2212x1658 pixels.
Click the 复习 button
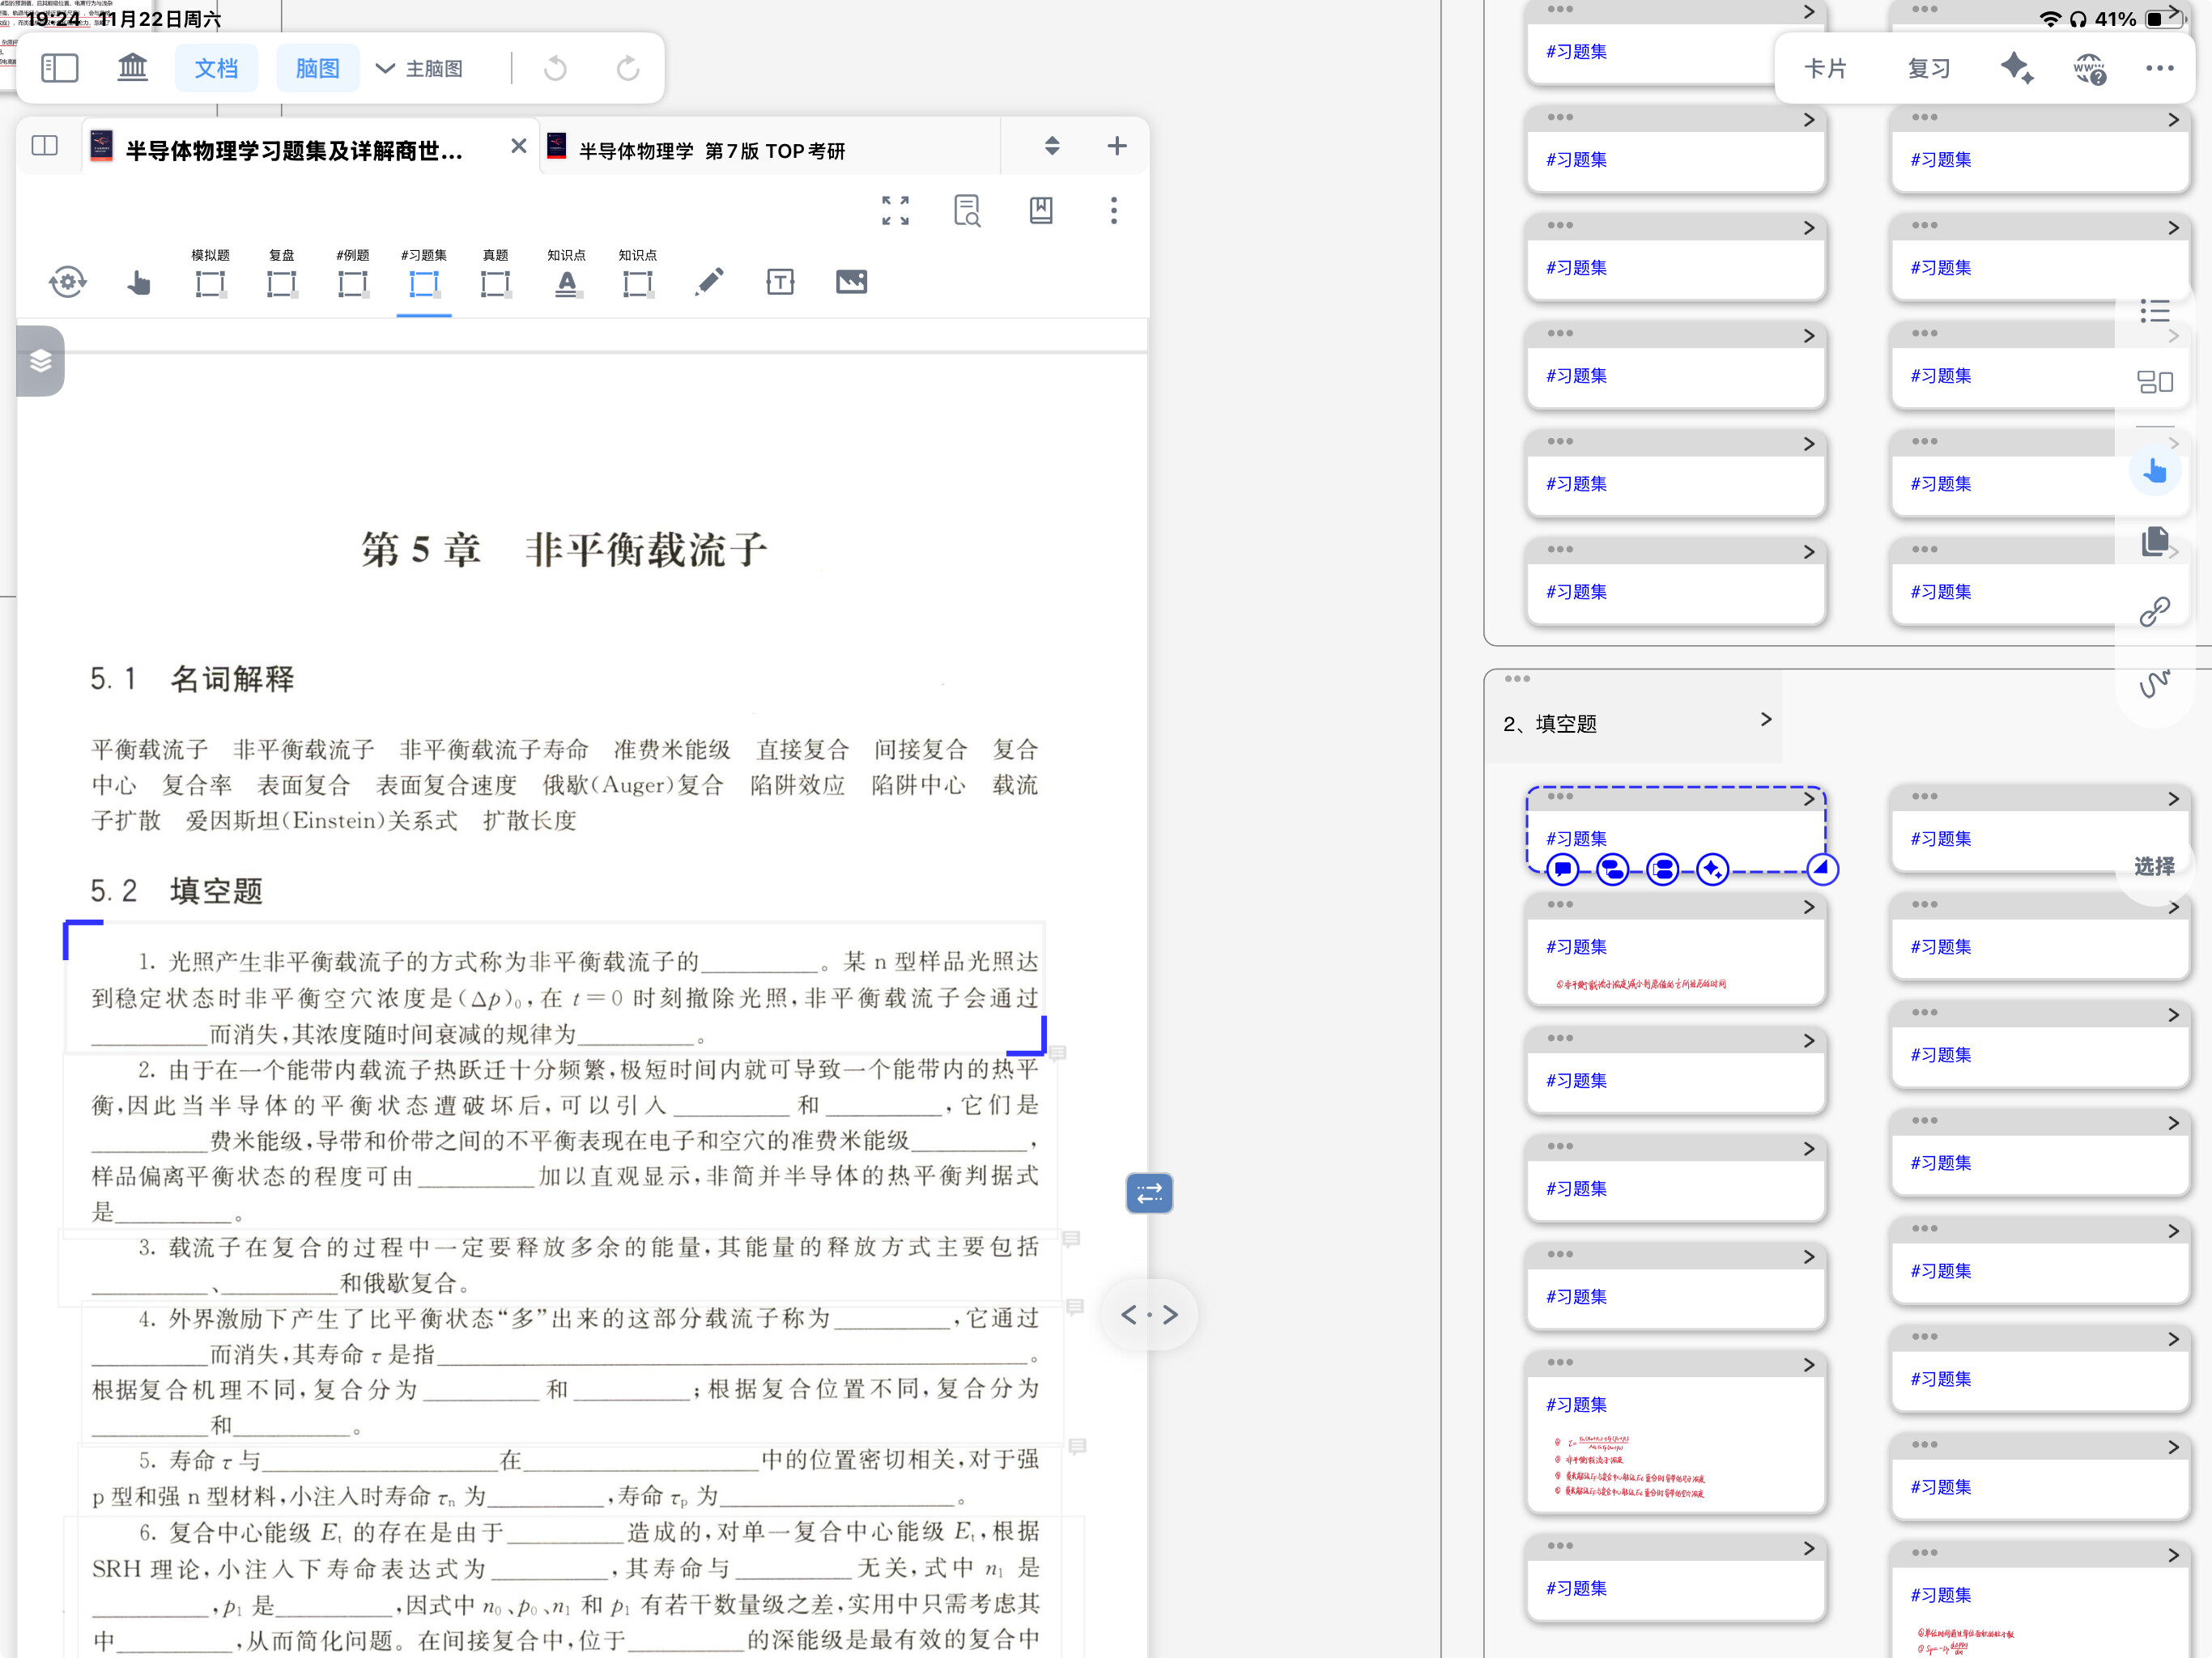1928,68
